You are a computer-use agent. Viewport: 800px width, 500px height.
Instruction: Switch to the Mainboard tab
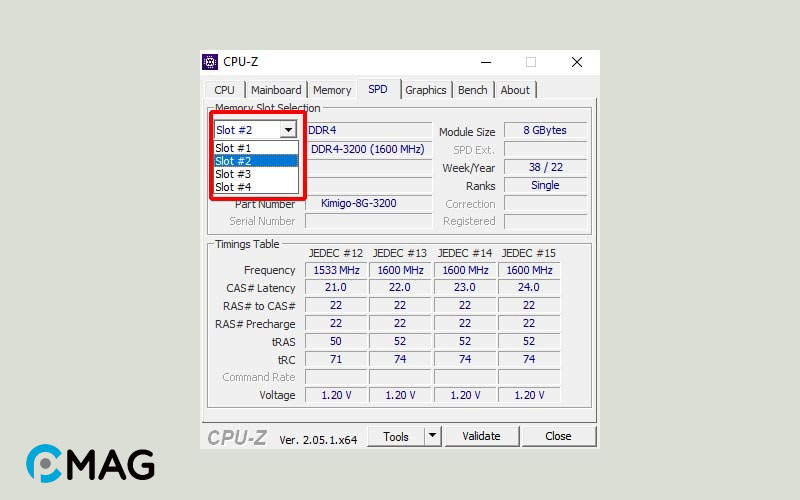[276, 90]
